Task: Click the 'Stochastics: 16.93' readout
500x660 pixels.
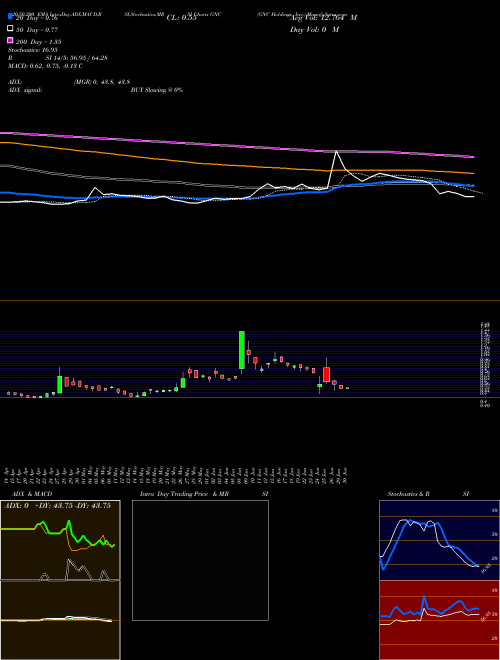Action: tap(33, 50)
